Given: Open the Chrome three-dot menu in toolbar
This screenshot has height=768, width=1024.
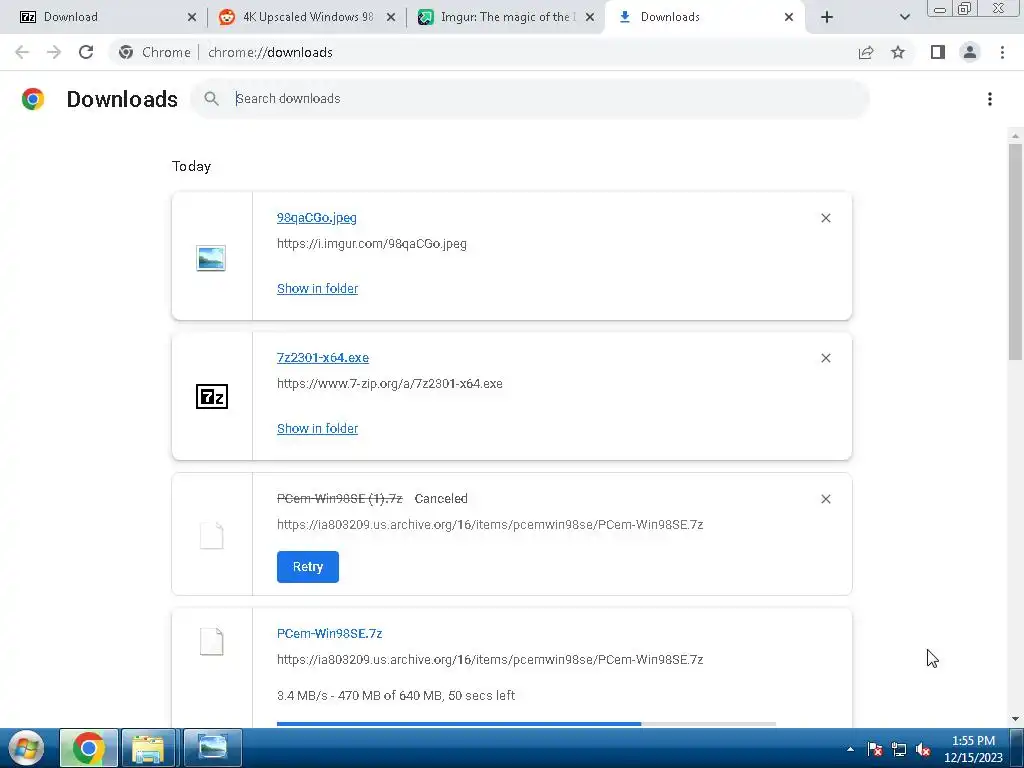Looking at the screenshot, I should point(1002,52).
